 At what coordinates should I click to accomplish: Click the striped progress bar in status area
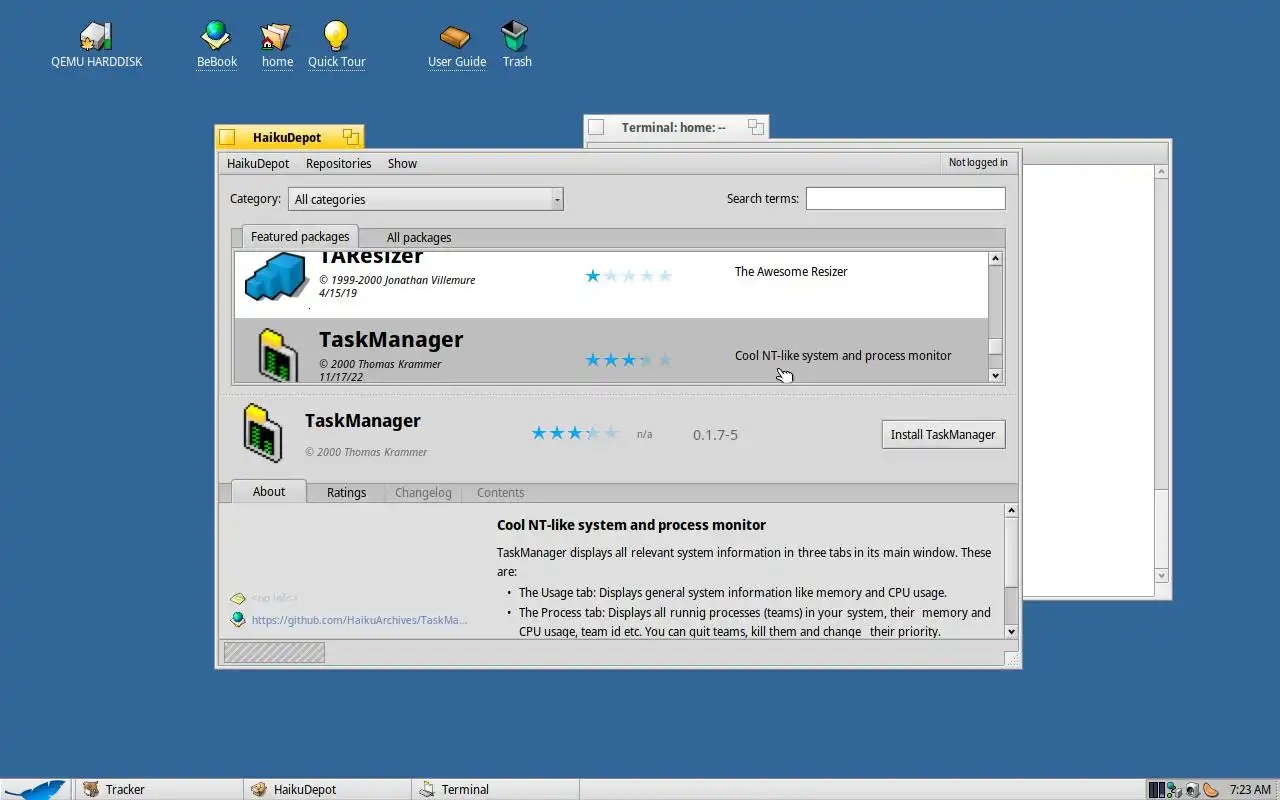274,653
